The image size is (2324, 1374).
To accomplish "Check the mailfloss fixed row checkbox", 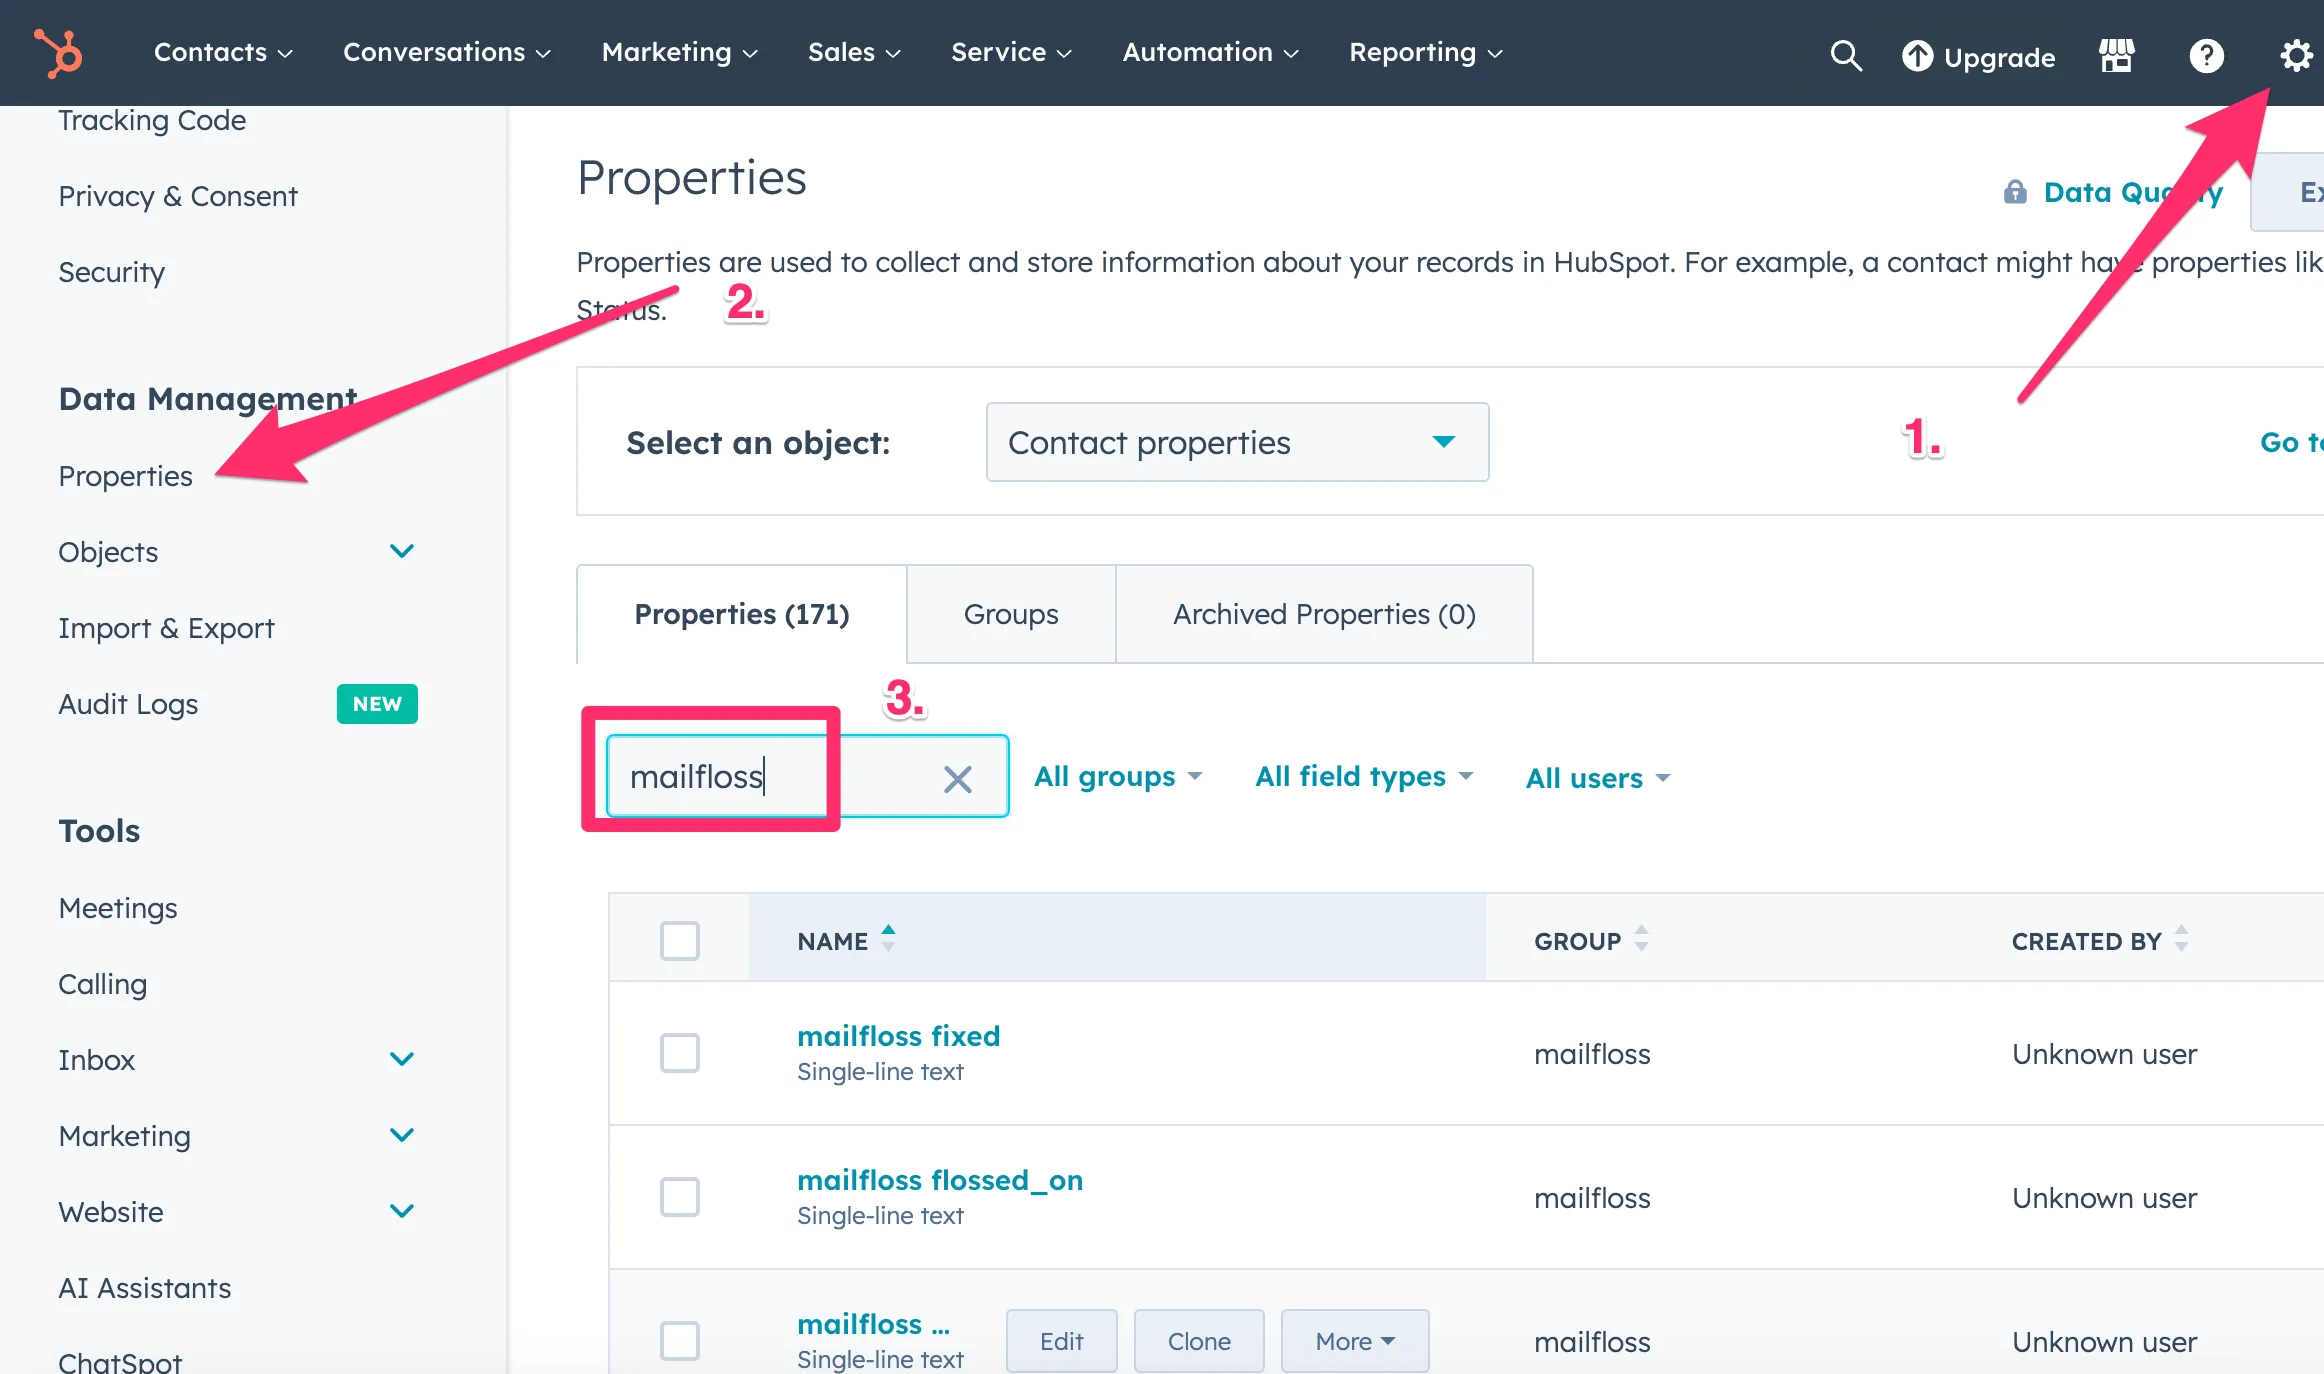I will tap(680, 1052).
